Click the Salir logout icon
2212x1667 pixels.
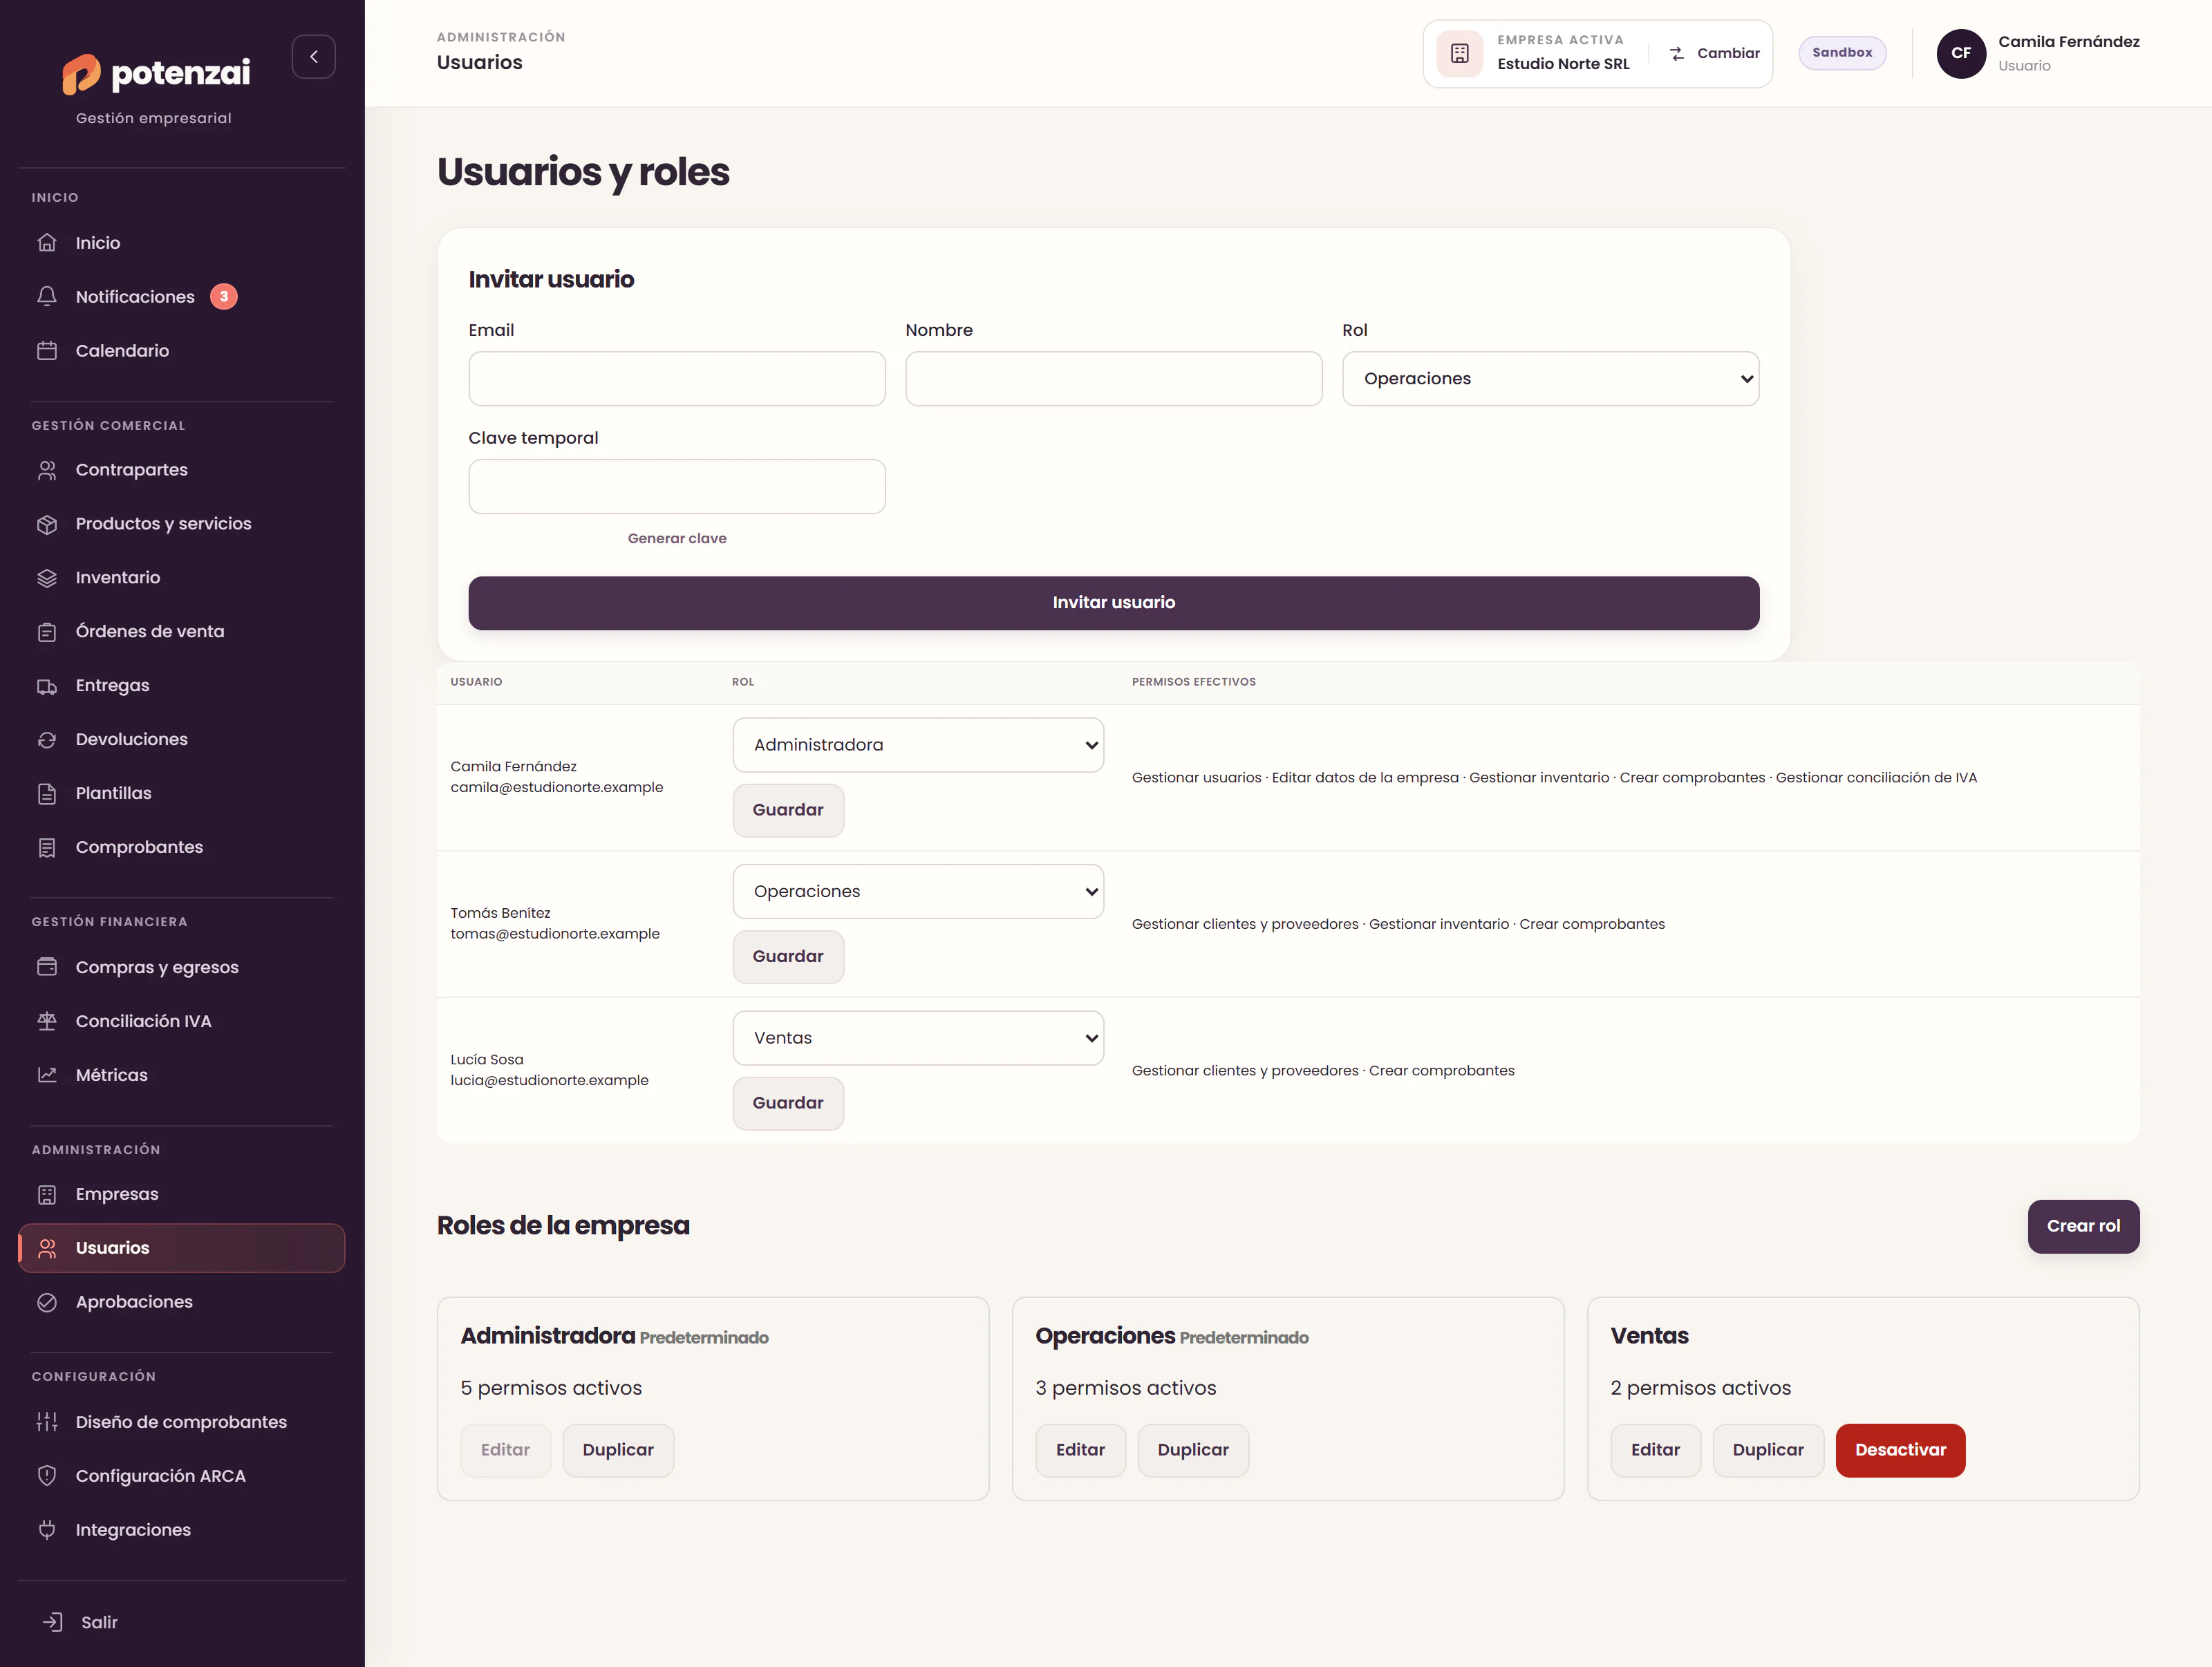[53, 1622]
